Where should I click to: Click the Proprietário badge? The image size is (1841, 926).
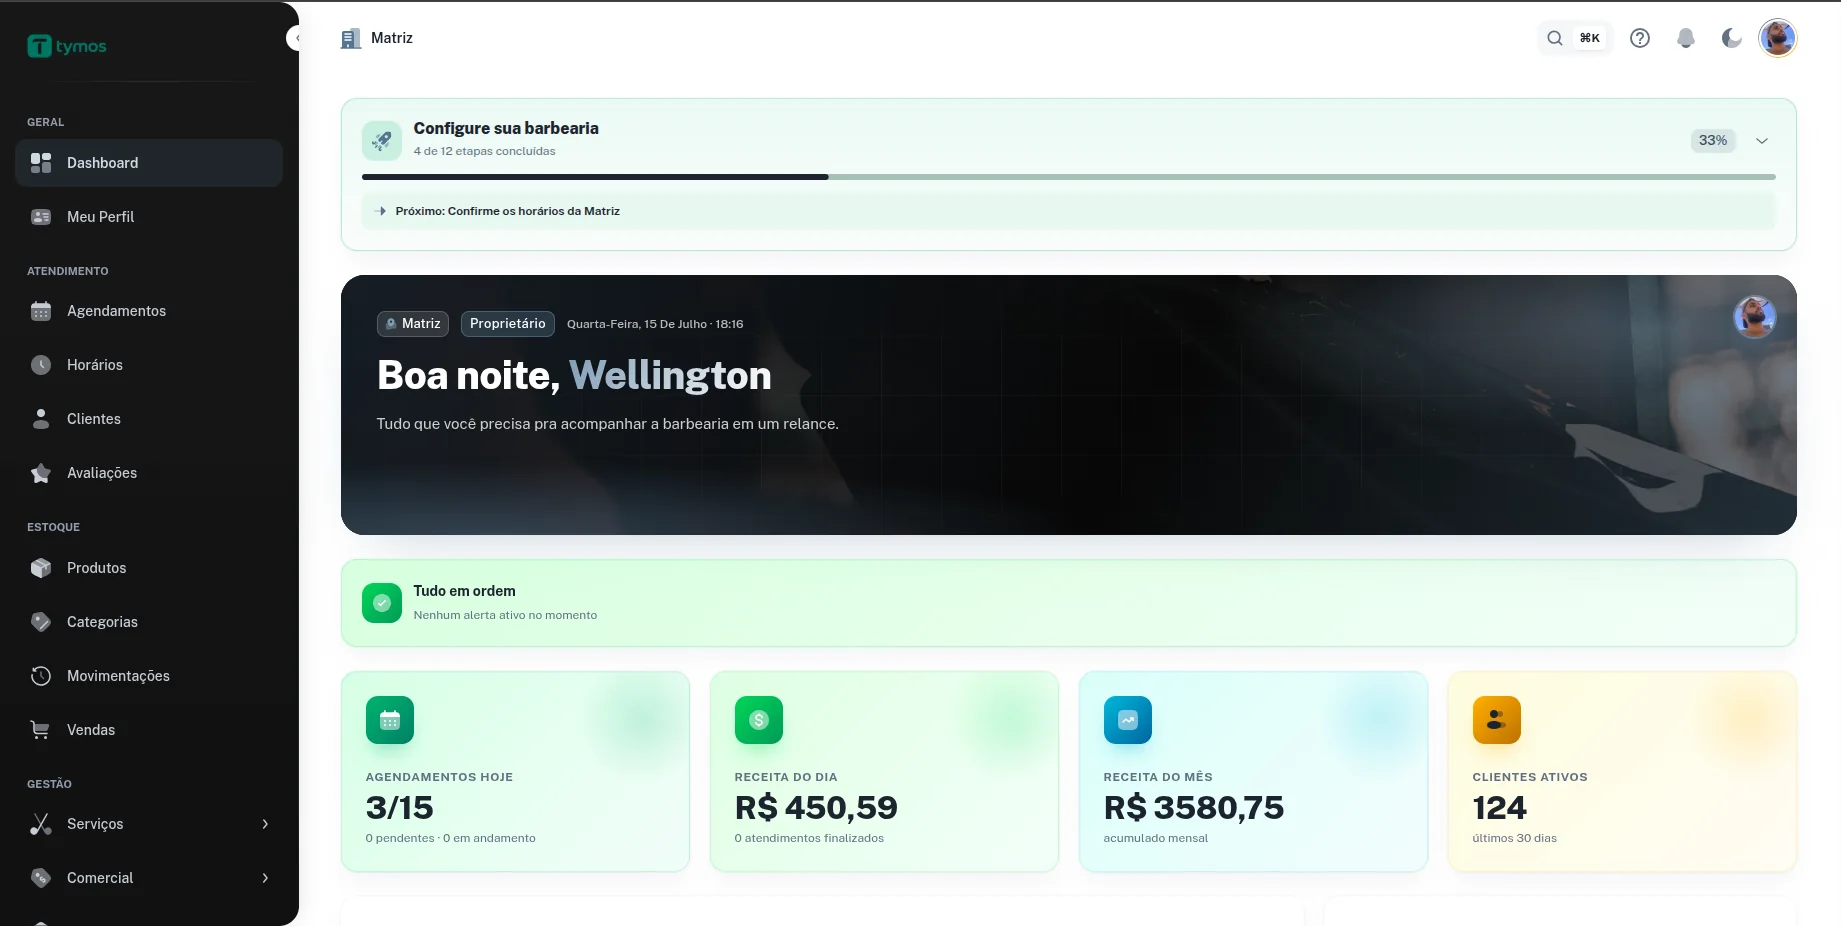[508, 324]
